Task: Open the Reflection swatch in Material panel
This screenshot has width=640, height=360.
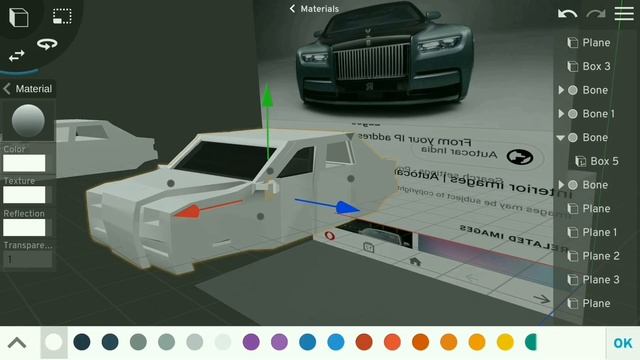Action: pos(24,227)
